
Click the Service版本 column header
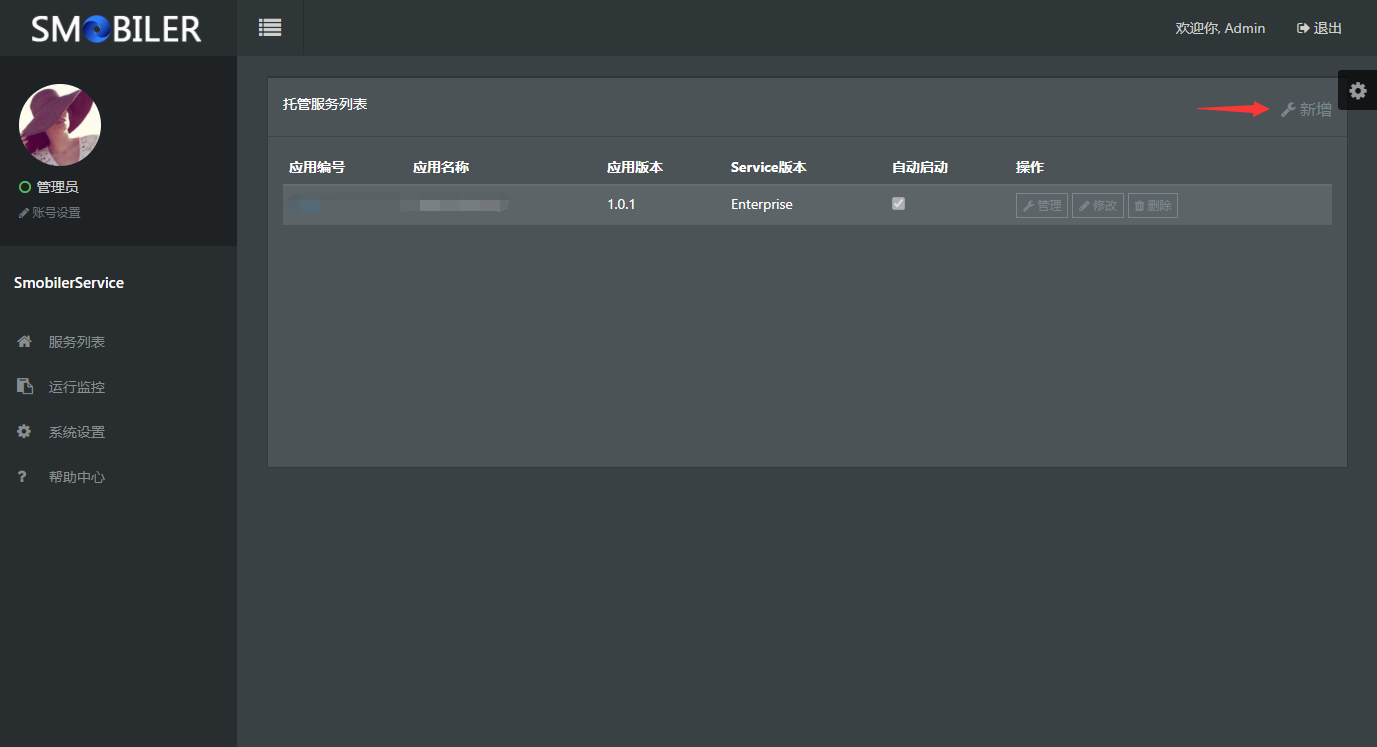point(769,167)
